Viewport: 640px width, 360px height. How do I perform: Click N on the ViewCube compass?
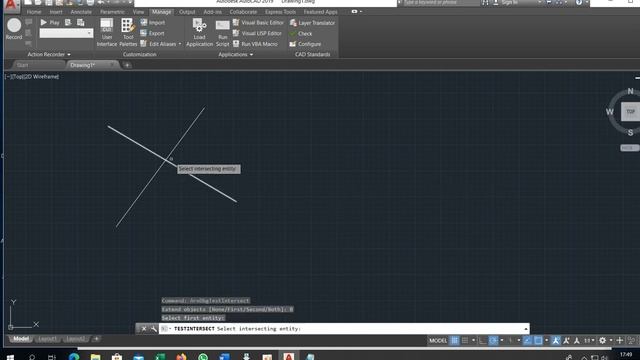point(630,91)
